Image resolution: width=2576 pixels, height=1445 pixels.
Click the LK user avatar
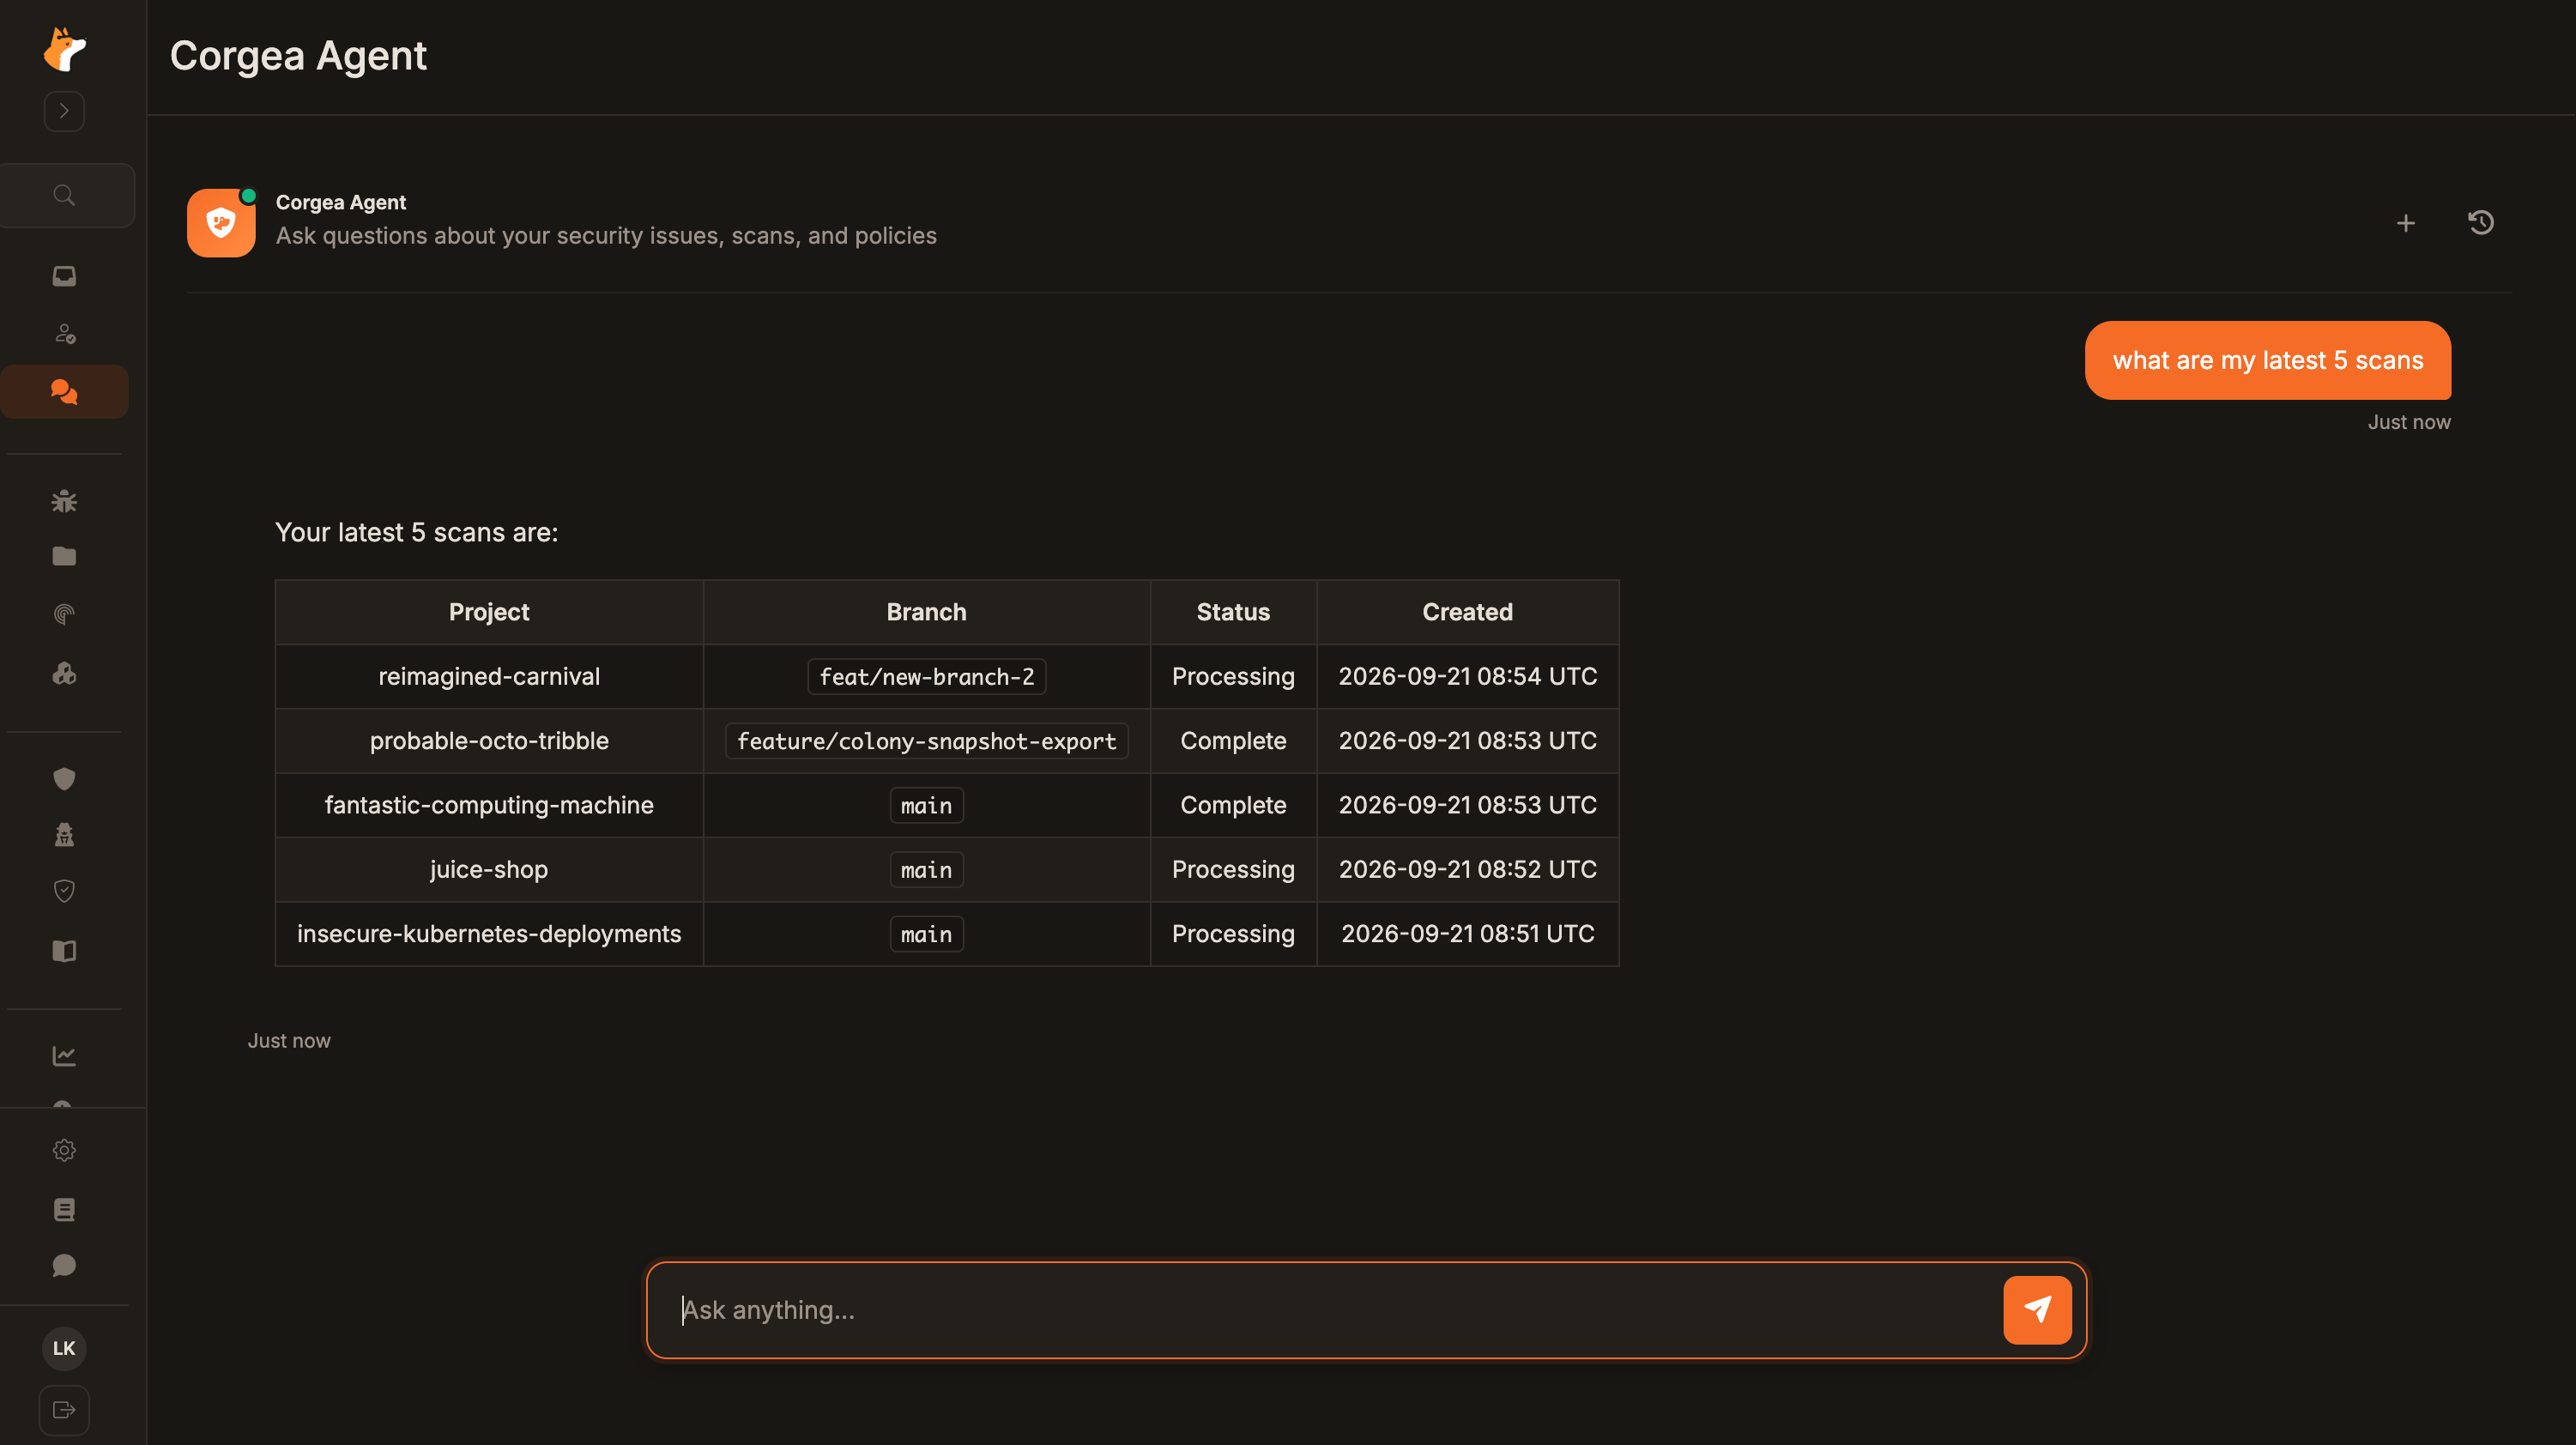(64, 1348)
